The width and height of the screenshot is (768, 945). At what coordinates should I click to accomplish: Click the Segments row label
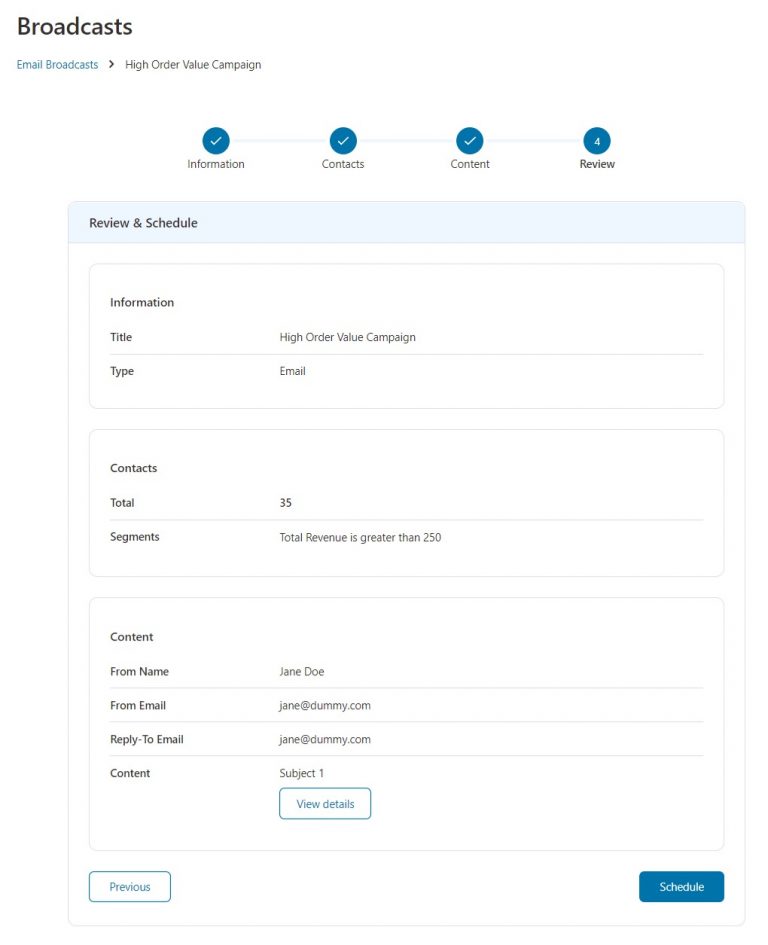coord(134,537)
